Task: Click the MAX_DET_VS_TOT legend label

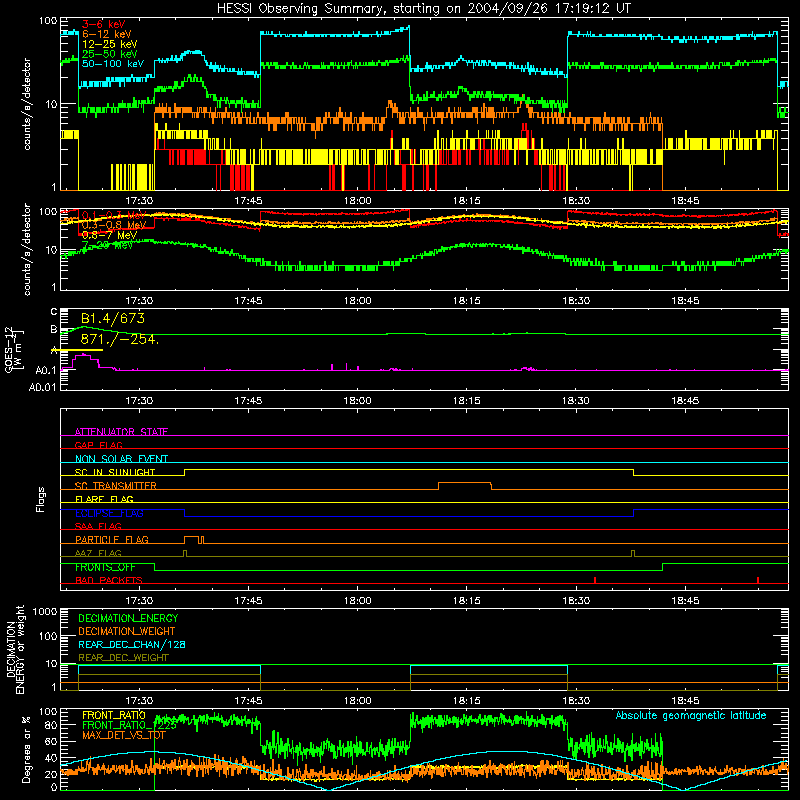Action: (124, 735)
